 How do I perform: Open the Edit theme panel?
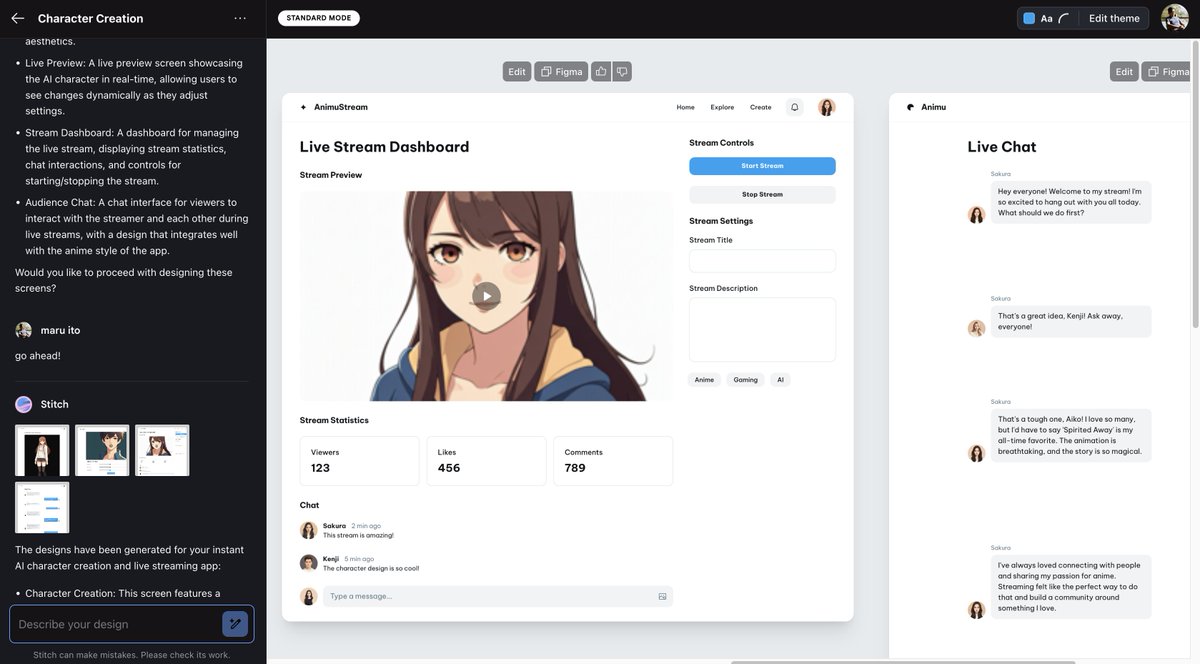pos(1114,18)
